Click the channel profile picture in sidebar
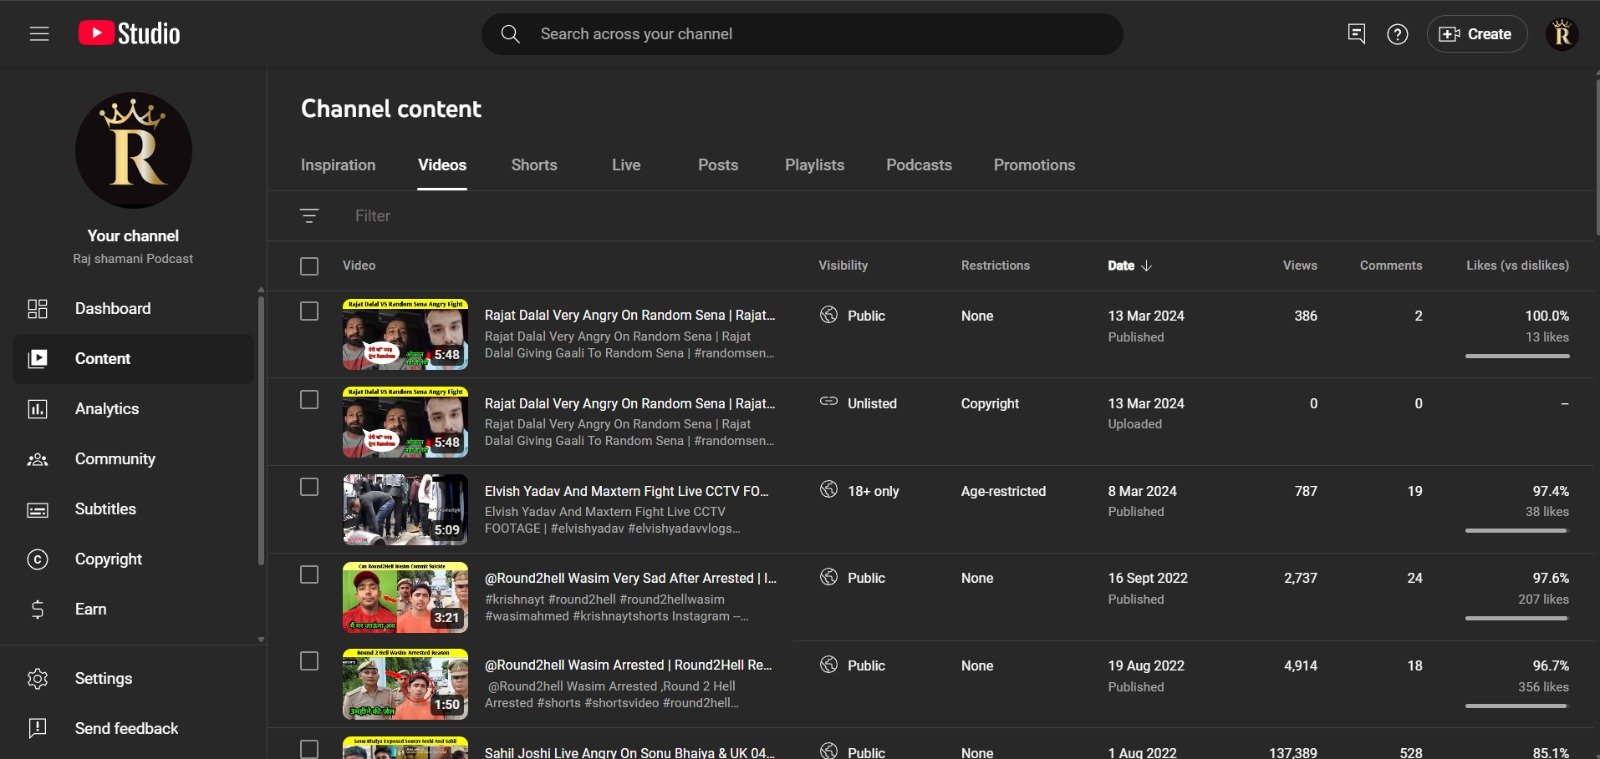The width and height of the screenshot is (1600, 759). (x=133, y=151)
